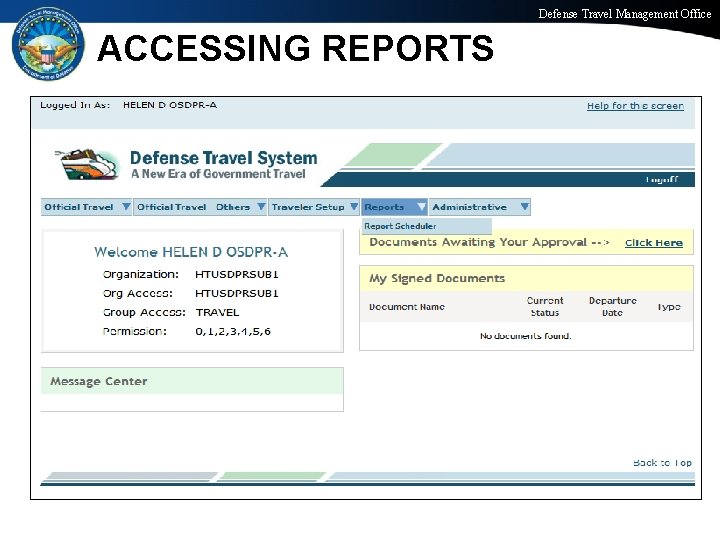Click the No documents found message
This screenshot has width=720, height=540.
click(525, 336)
